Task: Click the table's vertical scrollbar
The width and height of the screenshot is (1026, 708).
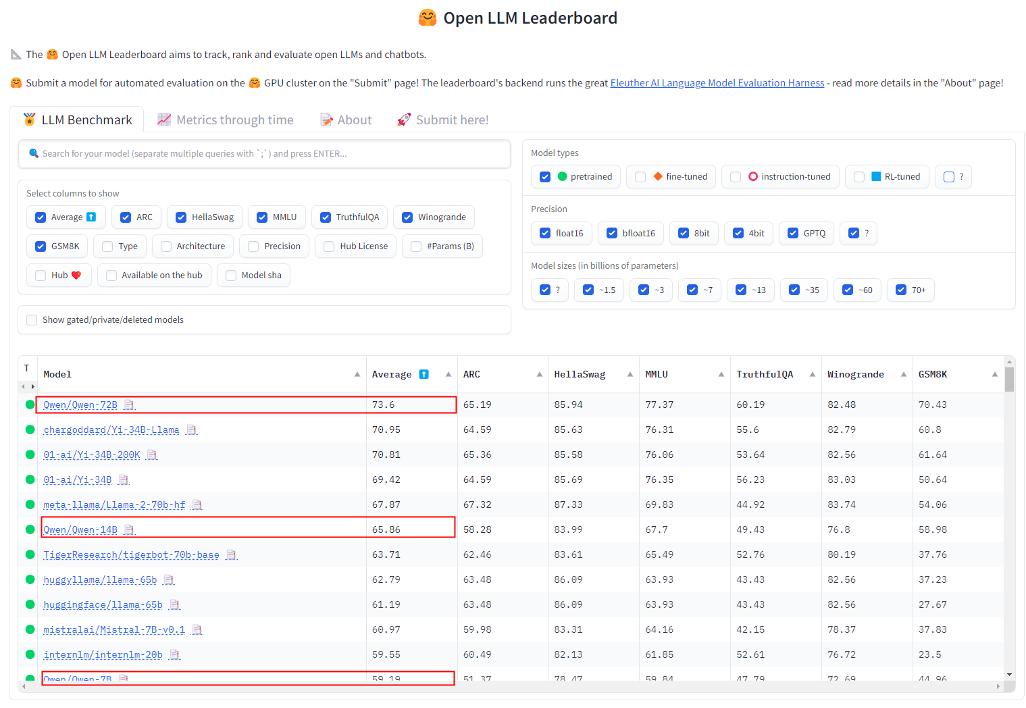Action: pyautogui.click(x=1009, y=380)
